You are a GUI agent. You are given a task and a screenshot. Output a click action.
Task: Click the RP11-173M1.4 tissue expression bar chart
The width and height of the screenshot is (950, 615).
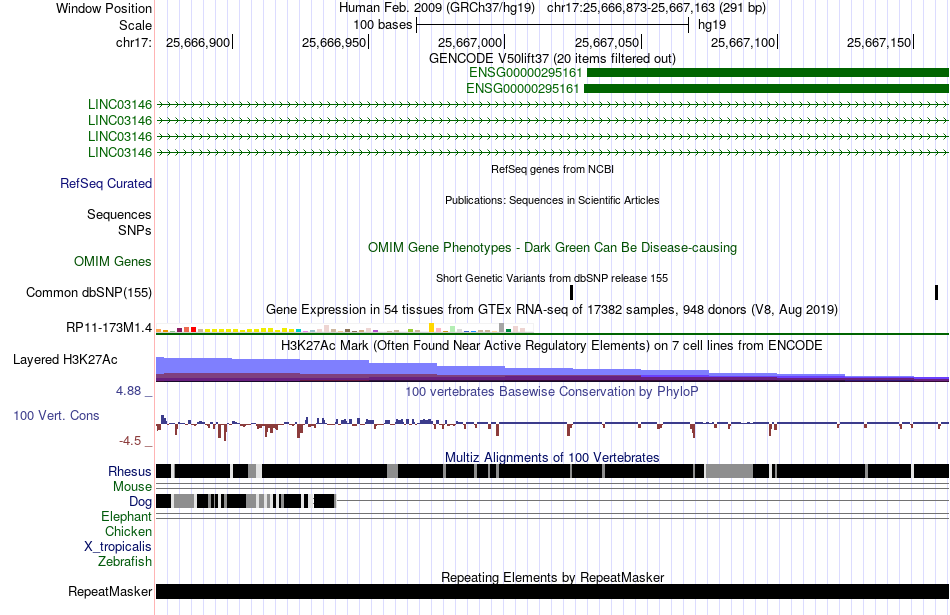(344, 328)
